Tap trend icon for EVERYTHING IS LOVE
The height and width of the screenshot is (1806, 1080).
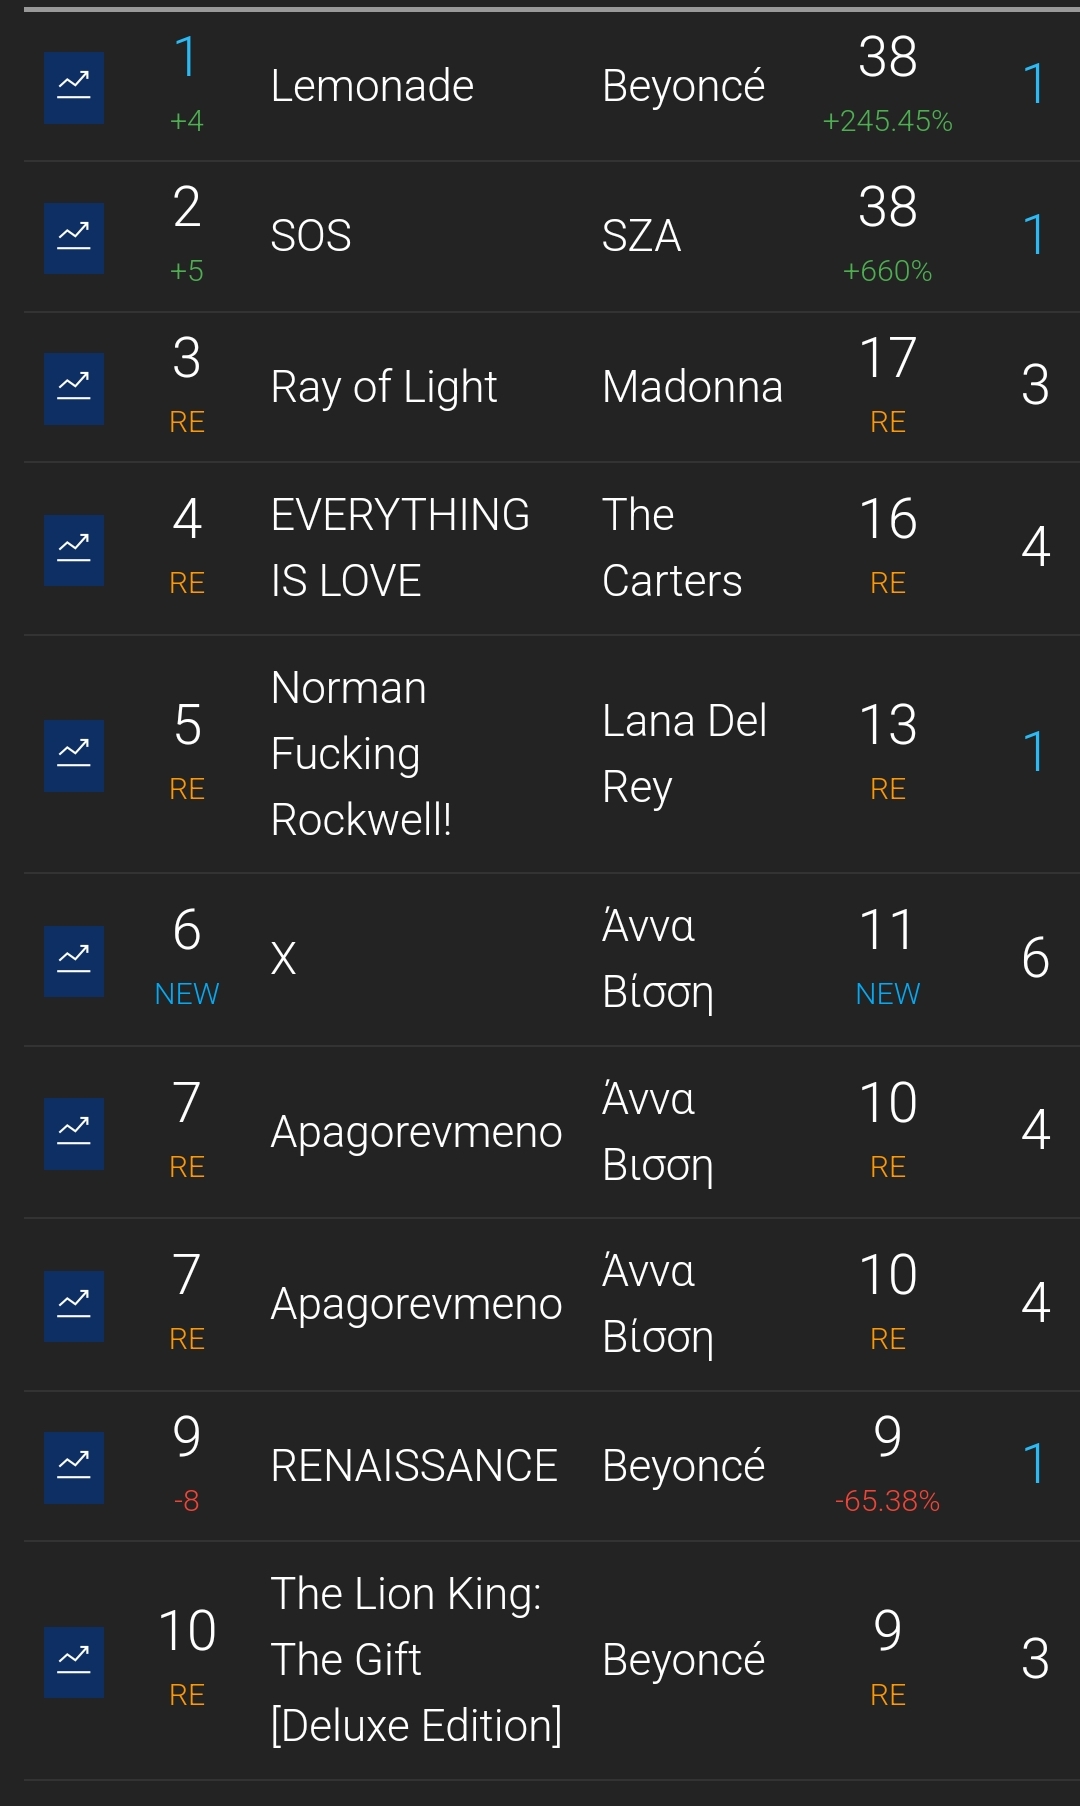point(74,550)
